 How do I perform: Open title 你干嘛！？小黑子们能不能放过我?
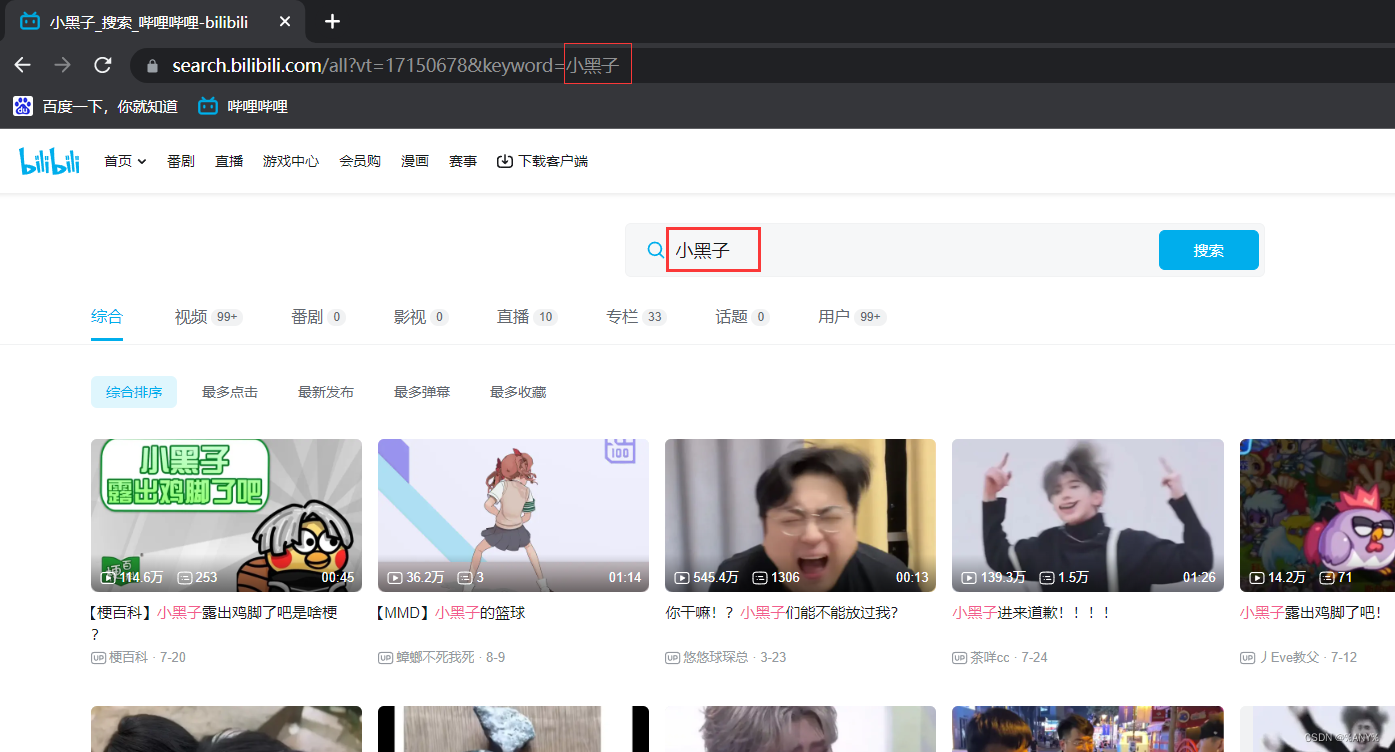coord(781,612)
